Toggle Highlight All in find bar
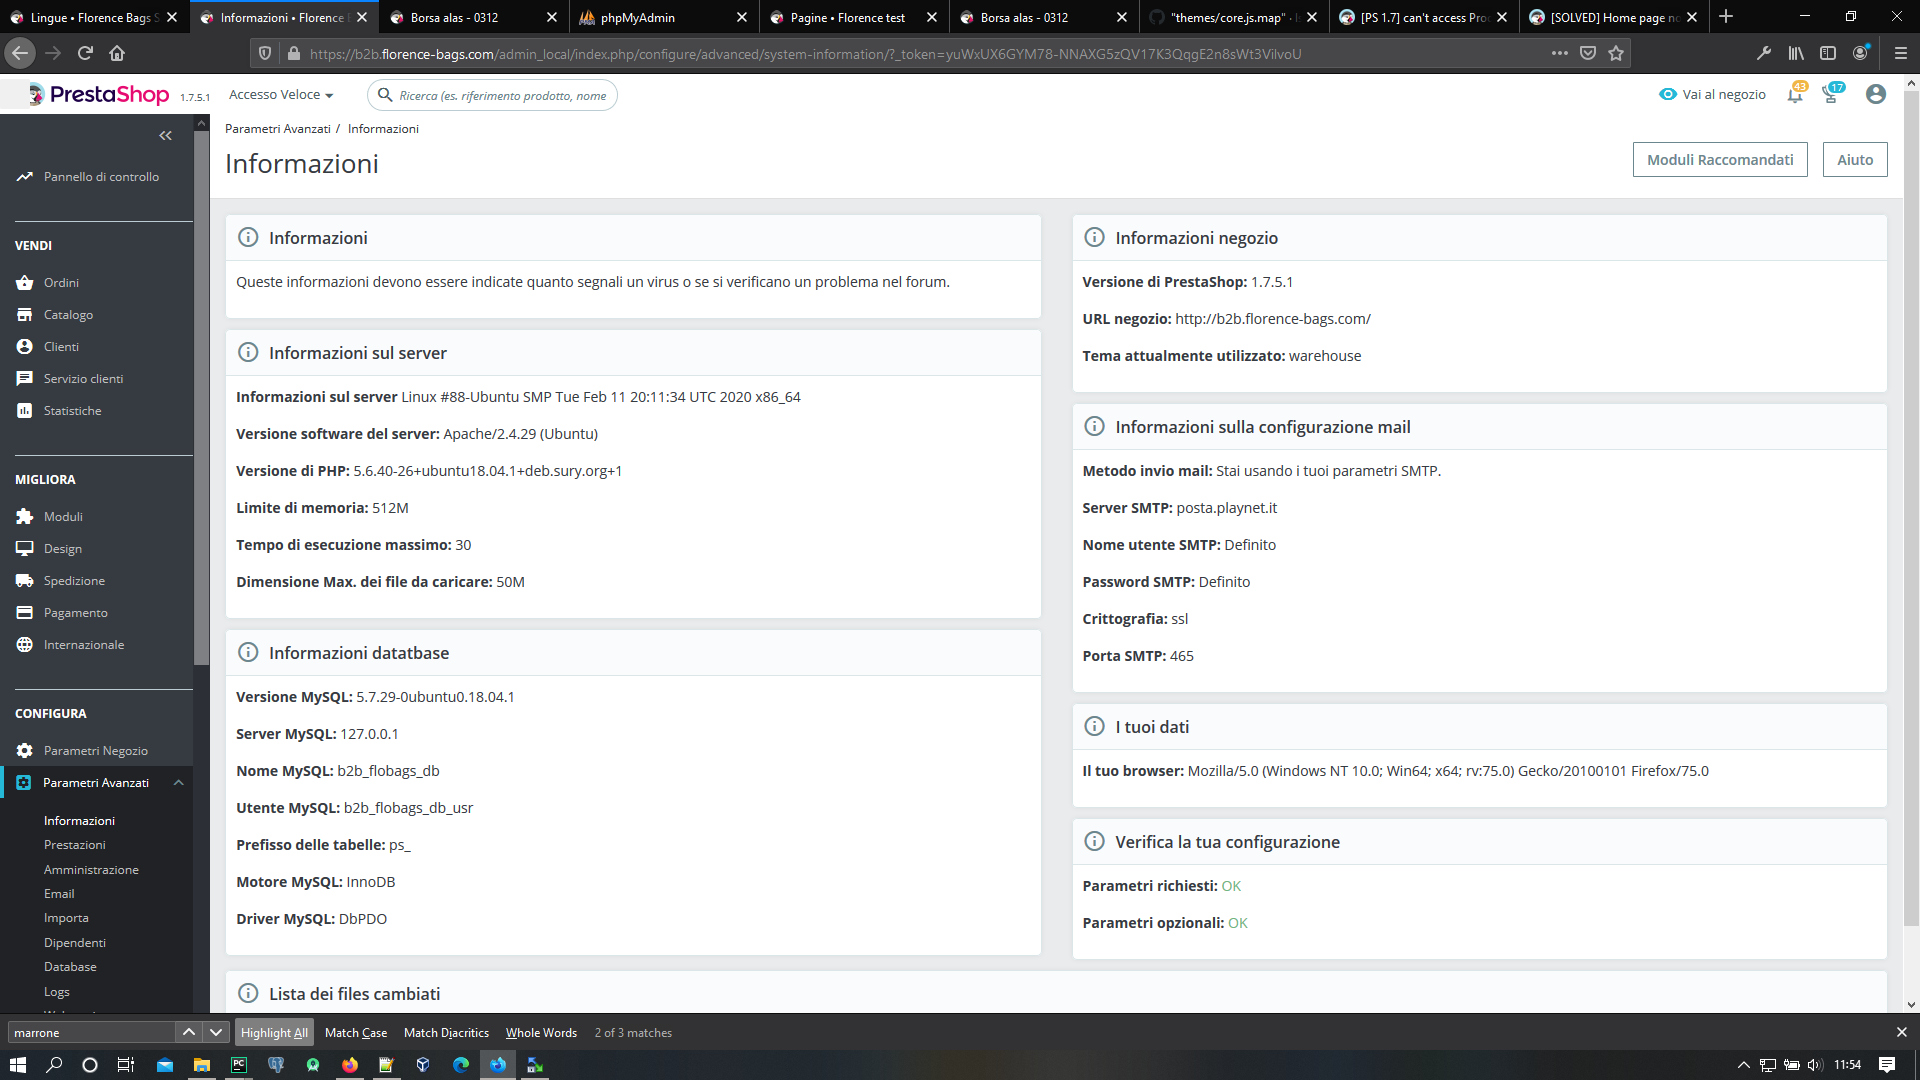The image size is (1920, 1080). 274,1033
